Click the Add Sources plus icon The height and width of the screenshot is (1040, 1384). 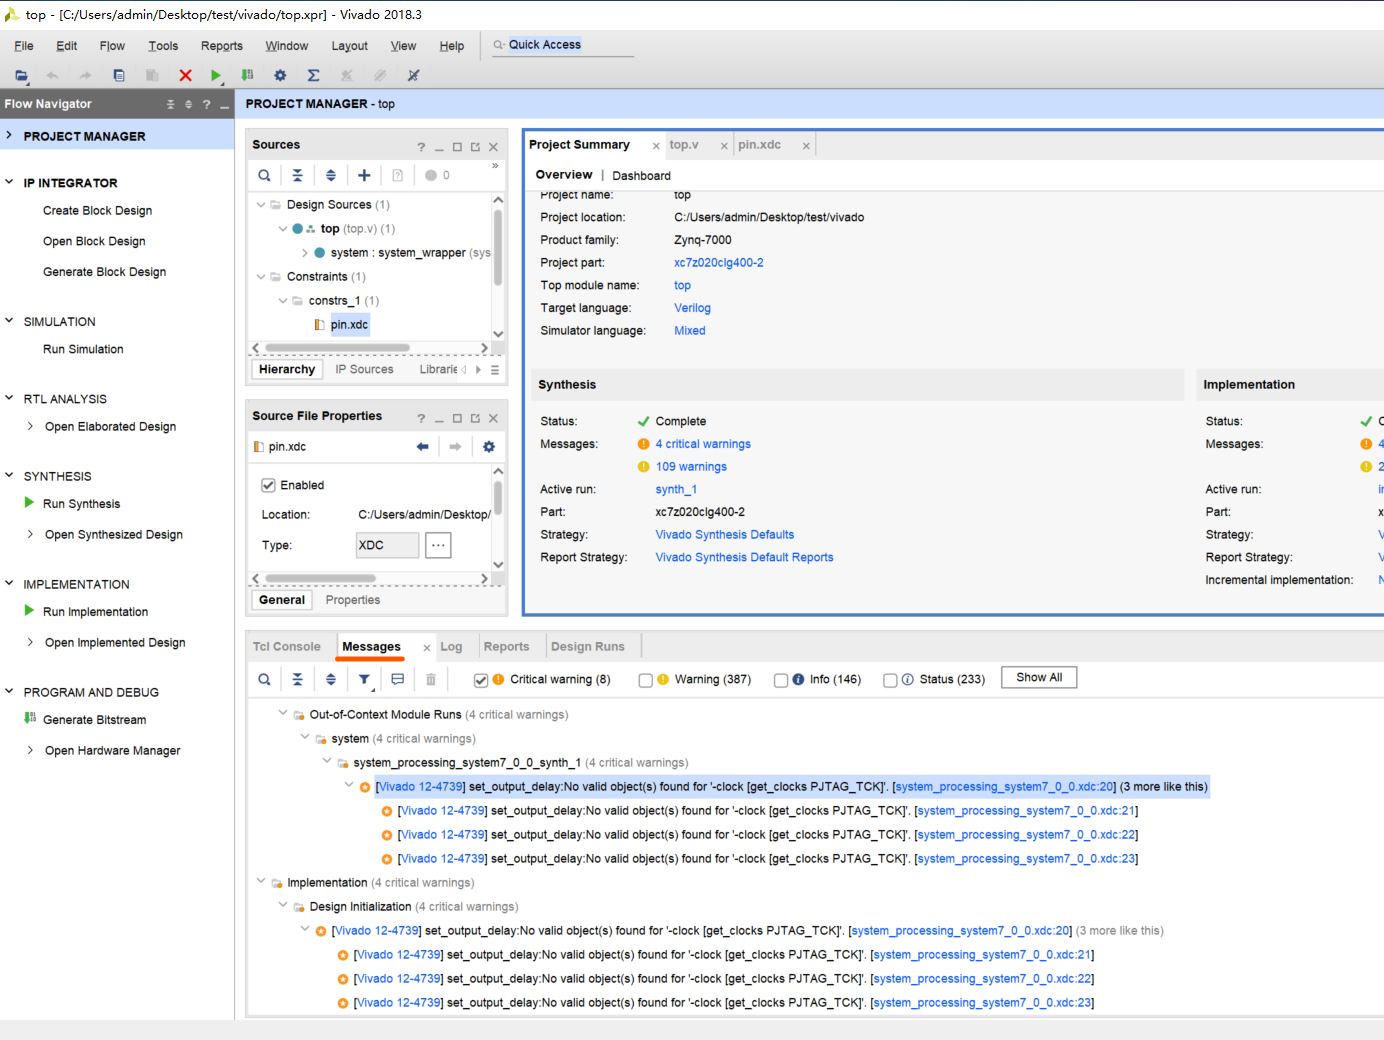coord(364,175)
